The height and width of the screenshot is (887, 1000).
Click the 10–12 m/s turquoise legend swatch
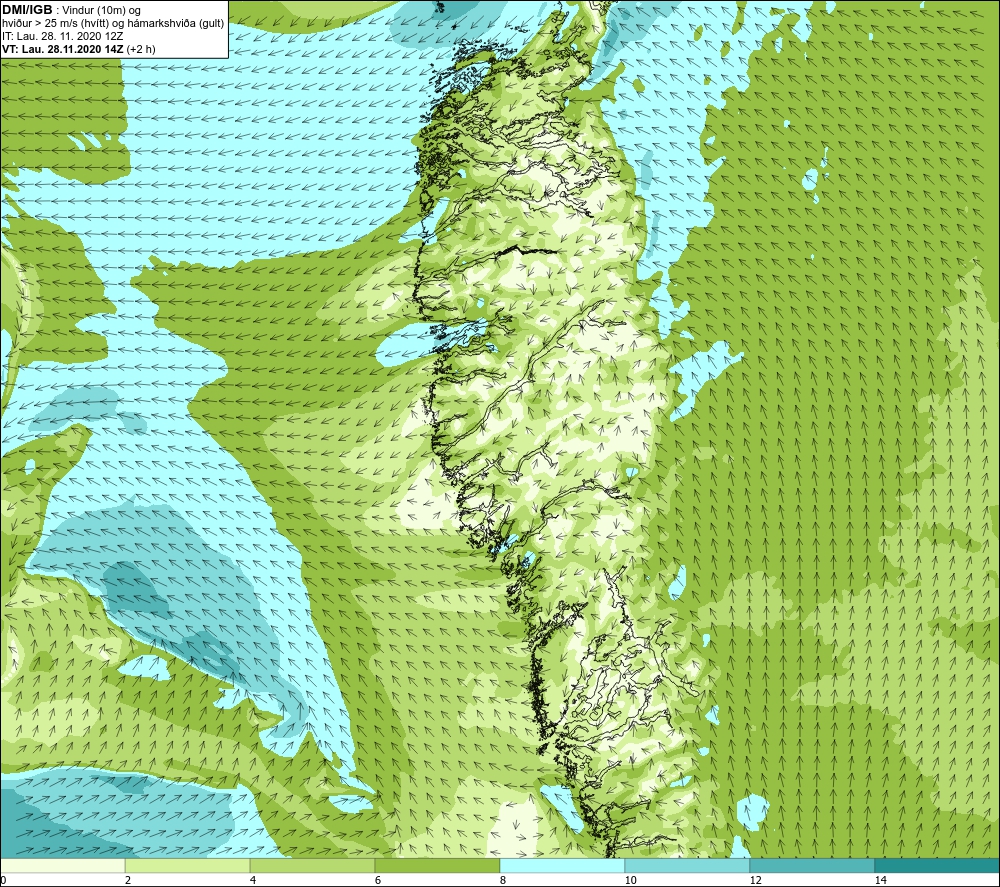coord(687,865)
